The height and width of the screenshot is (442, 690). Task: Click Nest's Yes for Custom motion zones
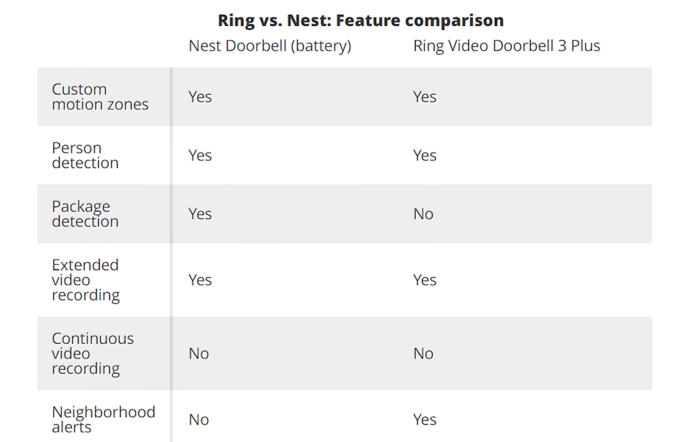click(x=200, y=97)
